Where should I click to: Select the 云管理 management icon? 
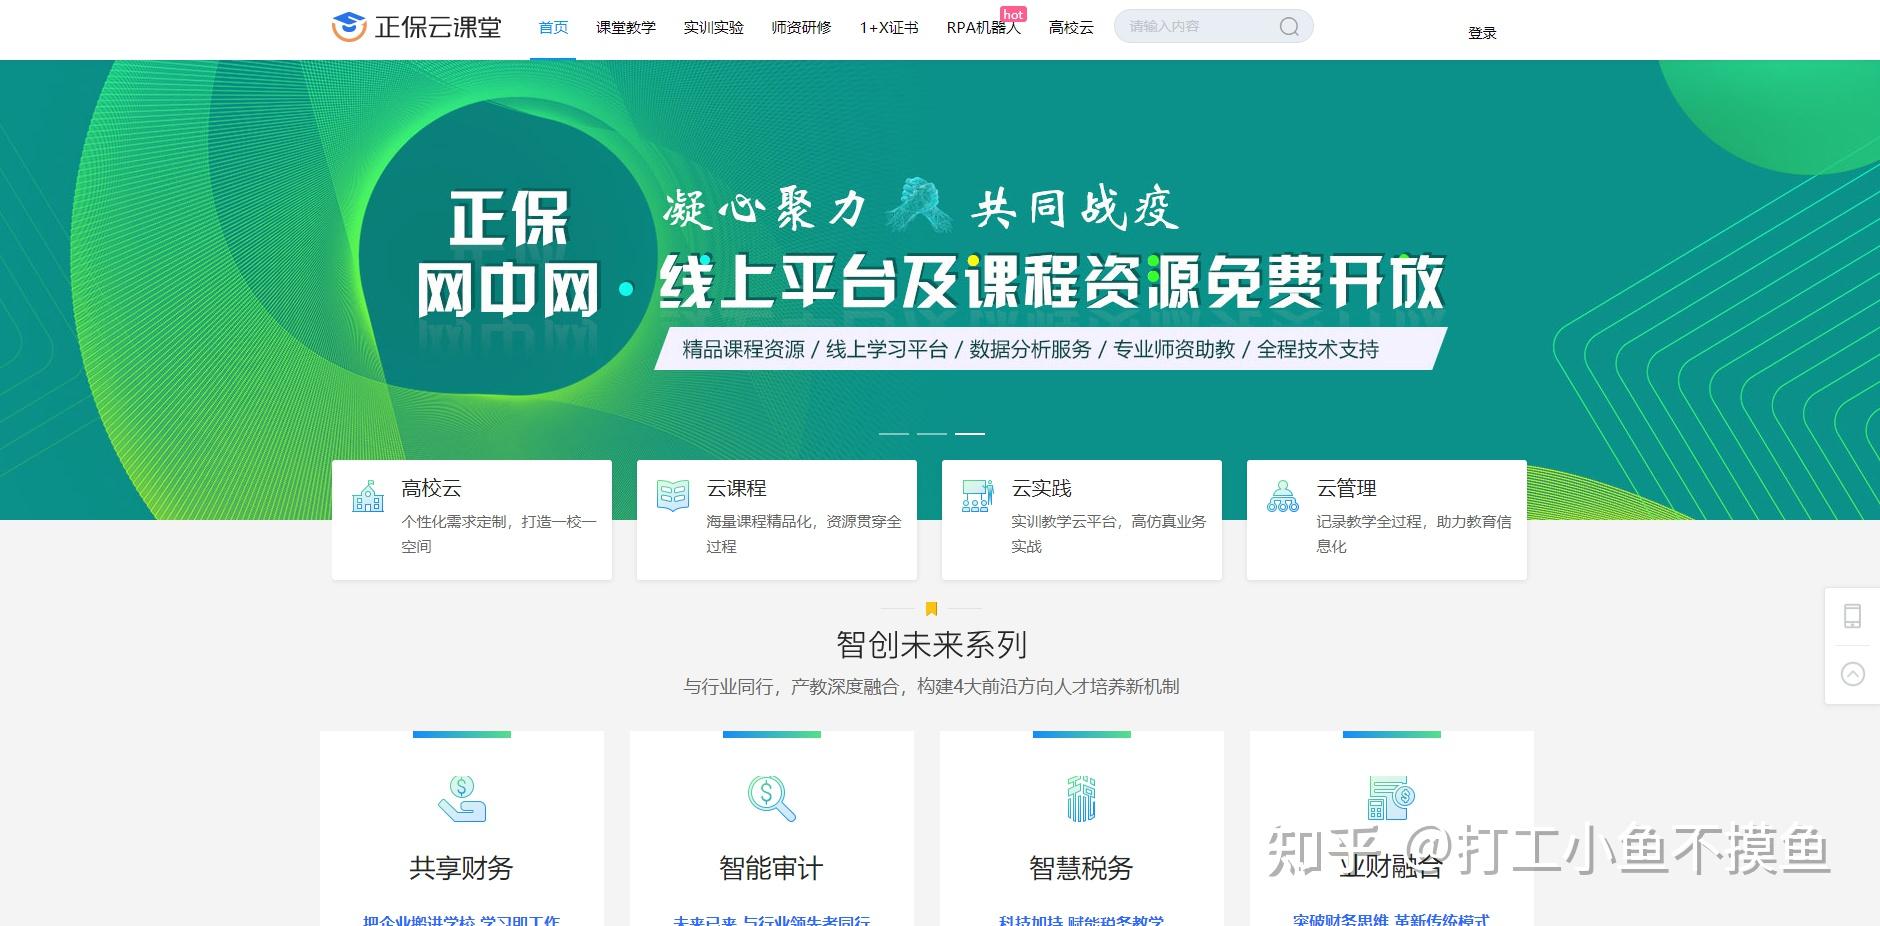point(1283,494)
